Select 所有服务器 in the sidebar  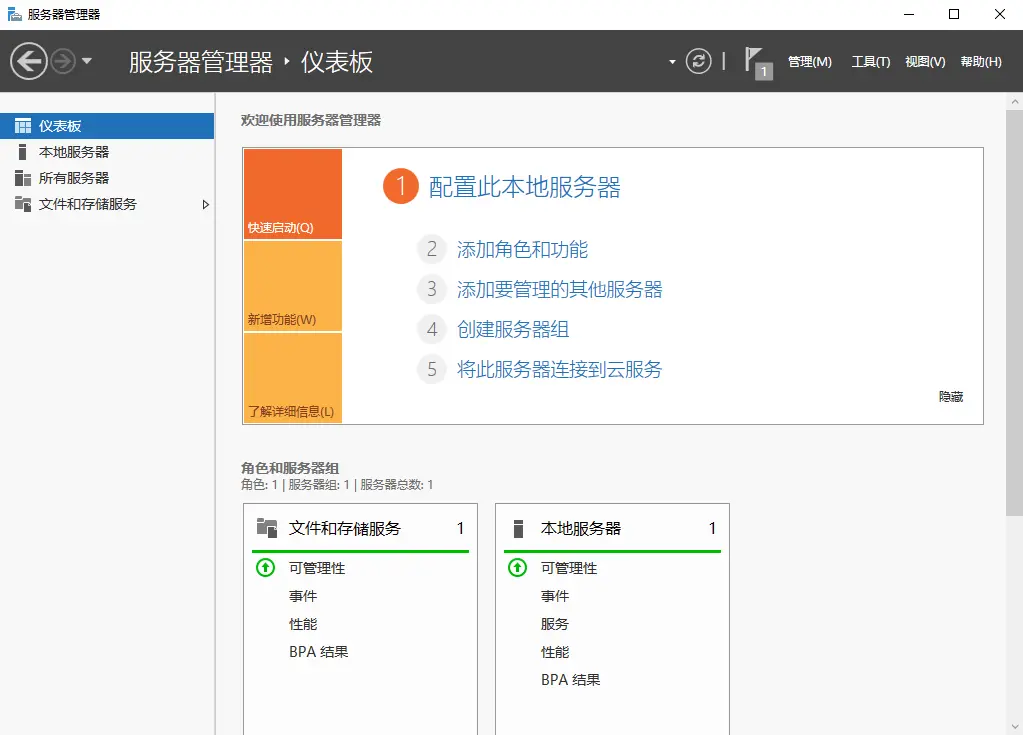tap(107, 178)
